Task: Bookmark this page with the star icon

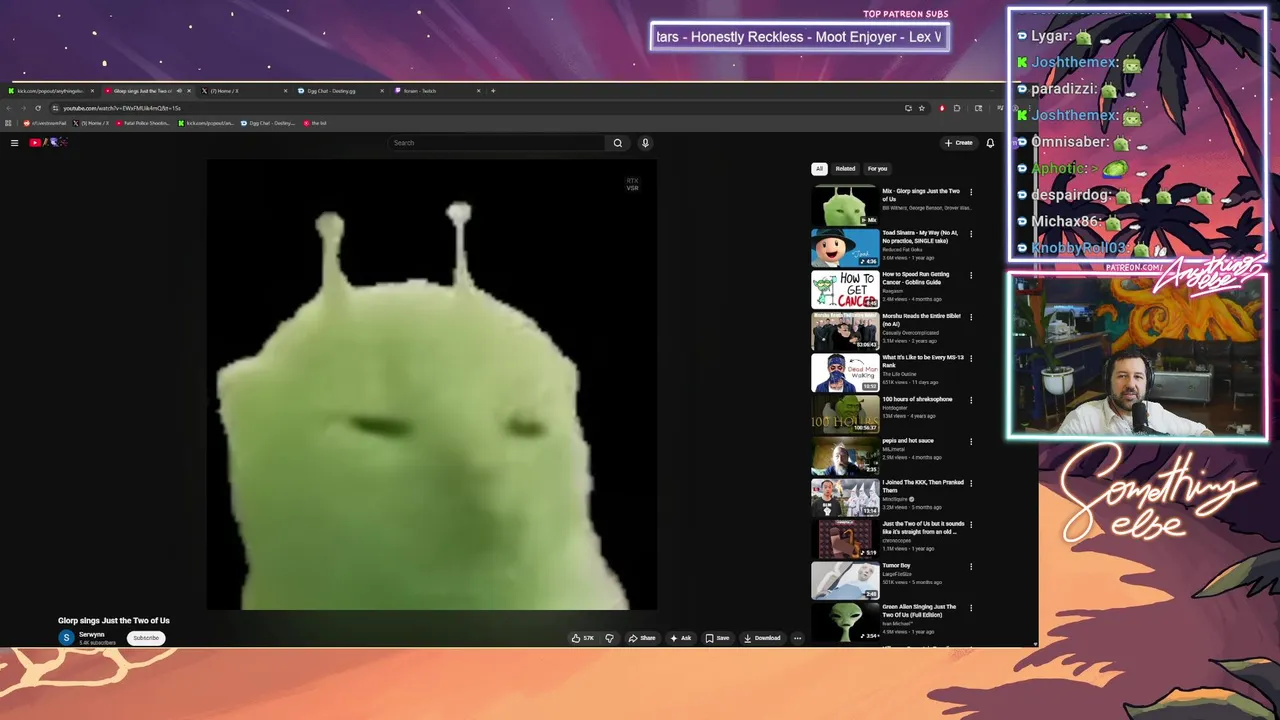Action: pyautogui.click(x=921, y=108)
